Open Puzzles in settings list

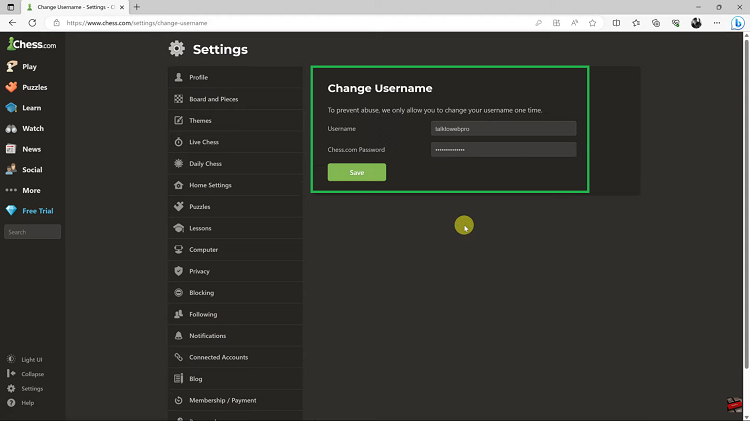pyautogui.click(x=235, y=206)
